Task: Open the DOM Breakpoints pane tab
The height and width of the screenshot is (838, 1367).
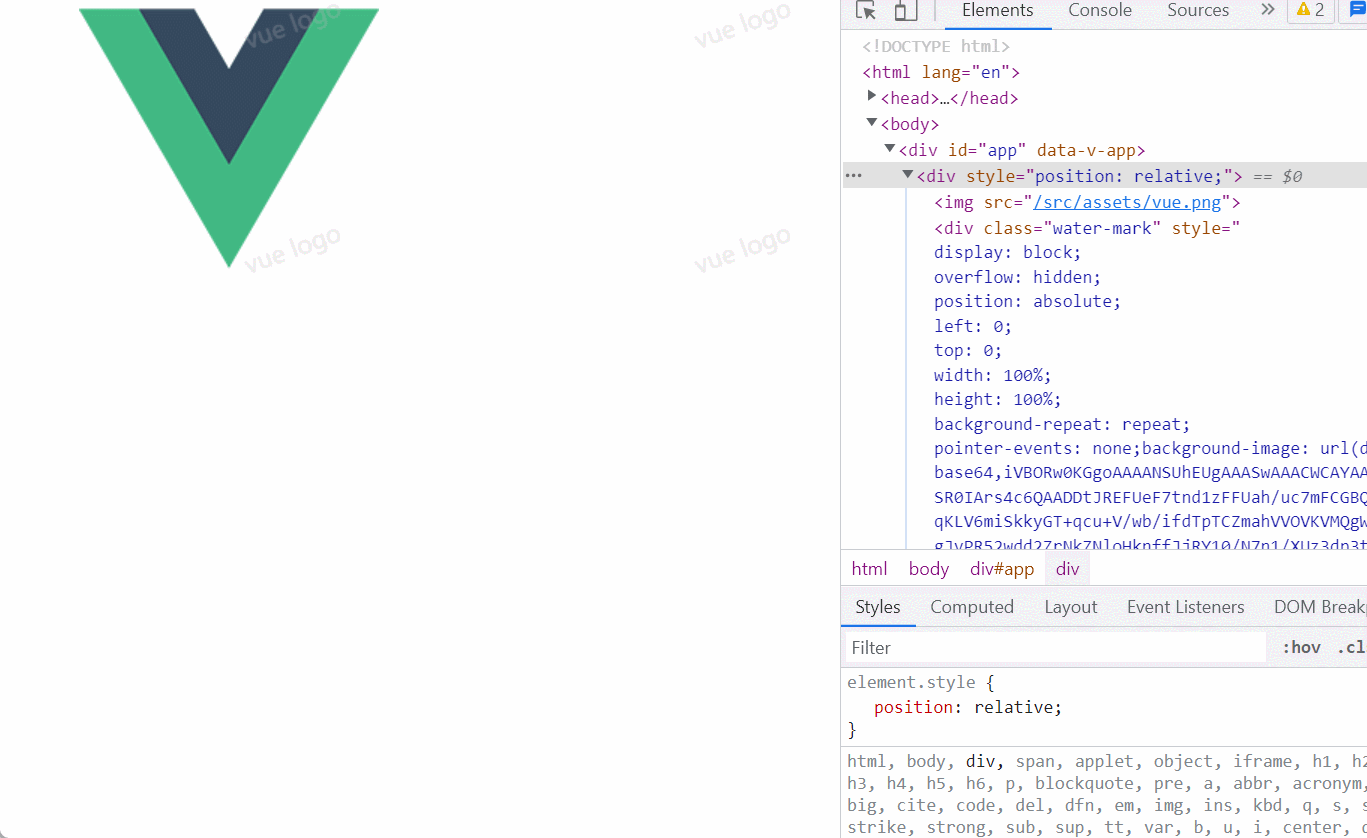Action: 1319,607
